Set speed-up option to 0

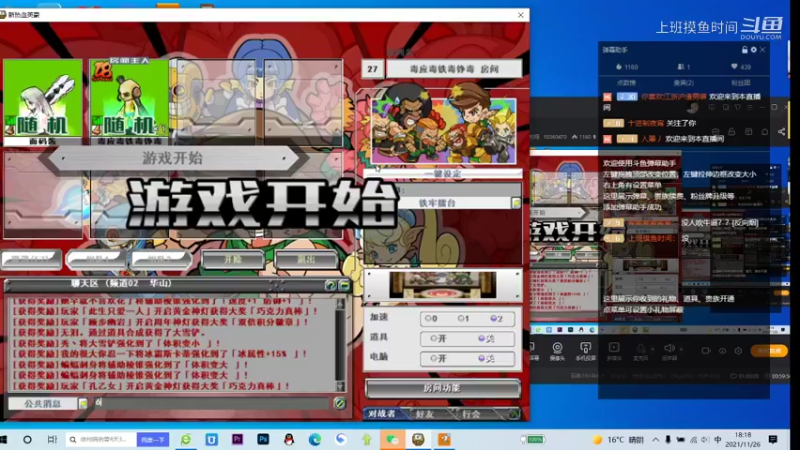[x=431, y=318]
